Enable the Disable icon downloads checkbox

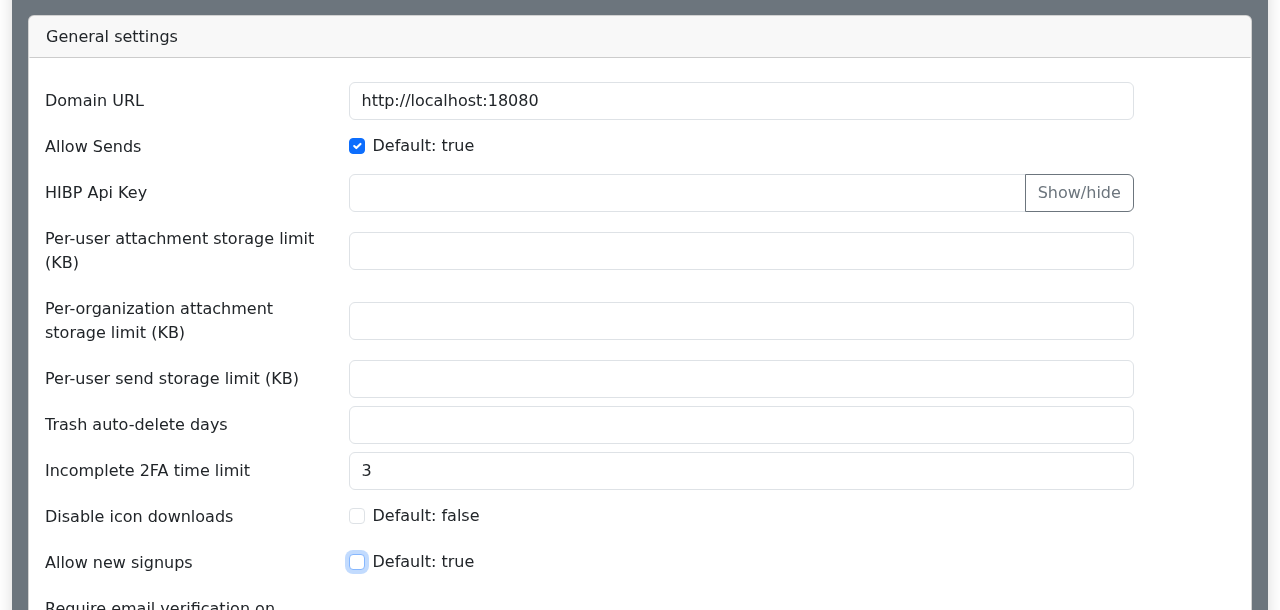(x=357, y=516)
